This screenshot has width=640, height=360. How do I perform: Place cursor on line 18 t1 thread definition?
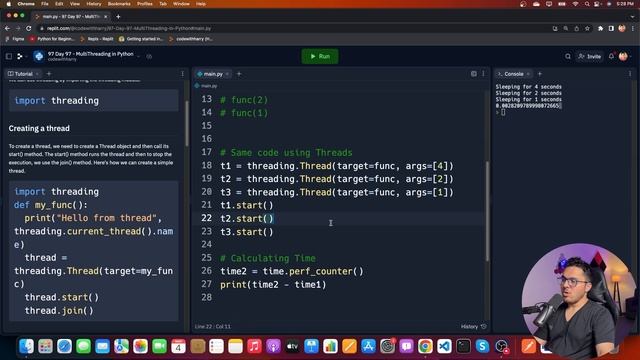pyautogui.click(x=337, y=166)
